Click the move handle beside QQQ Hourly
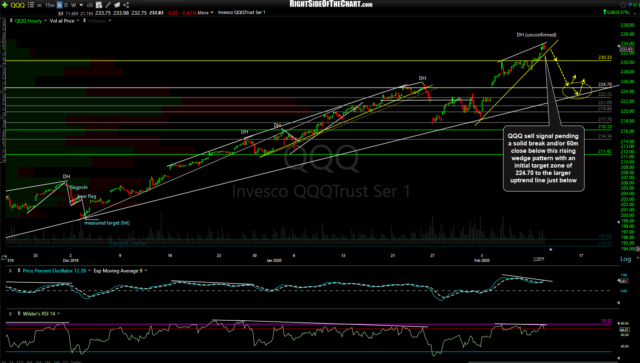This screenshot has width=640, height=363. [11, 20]
